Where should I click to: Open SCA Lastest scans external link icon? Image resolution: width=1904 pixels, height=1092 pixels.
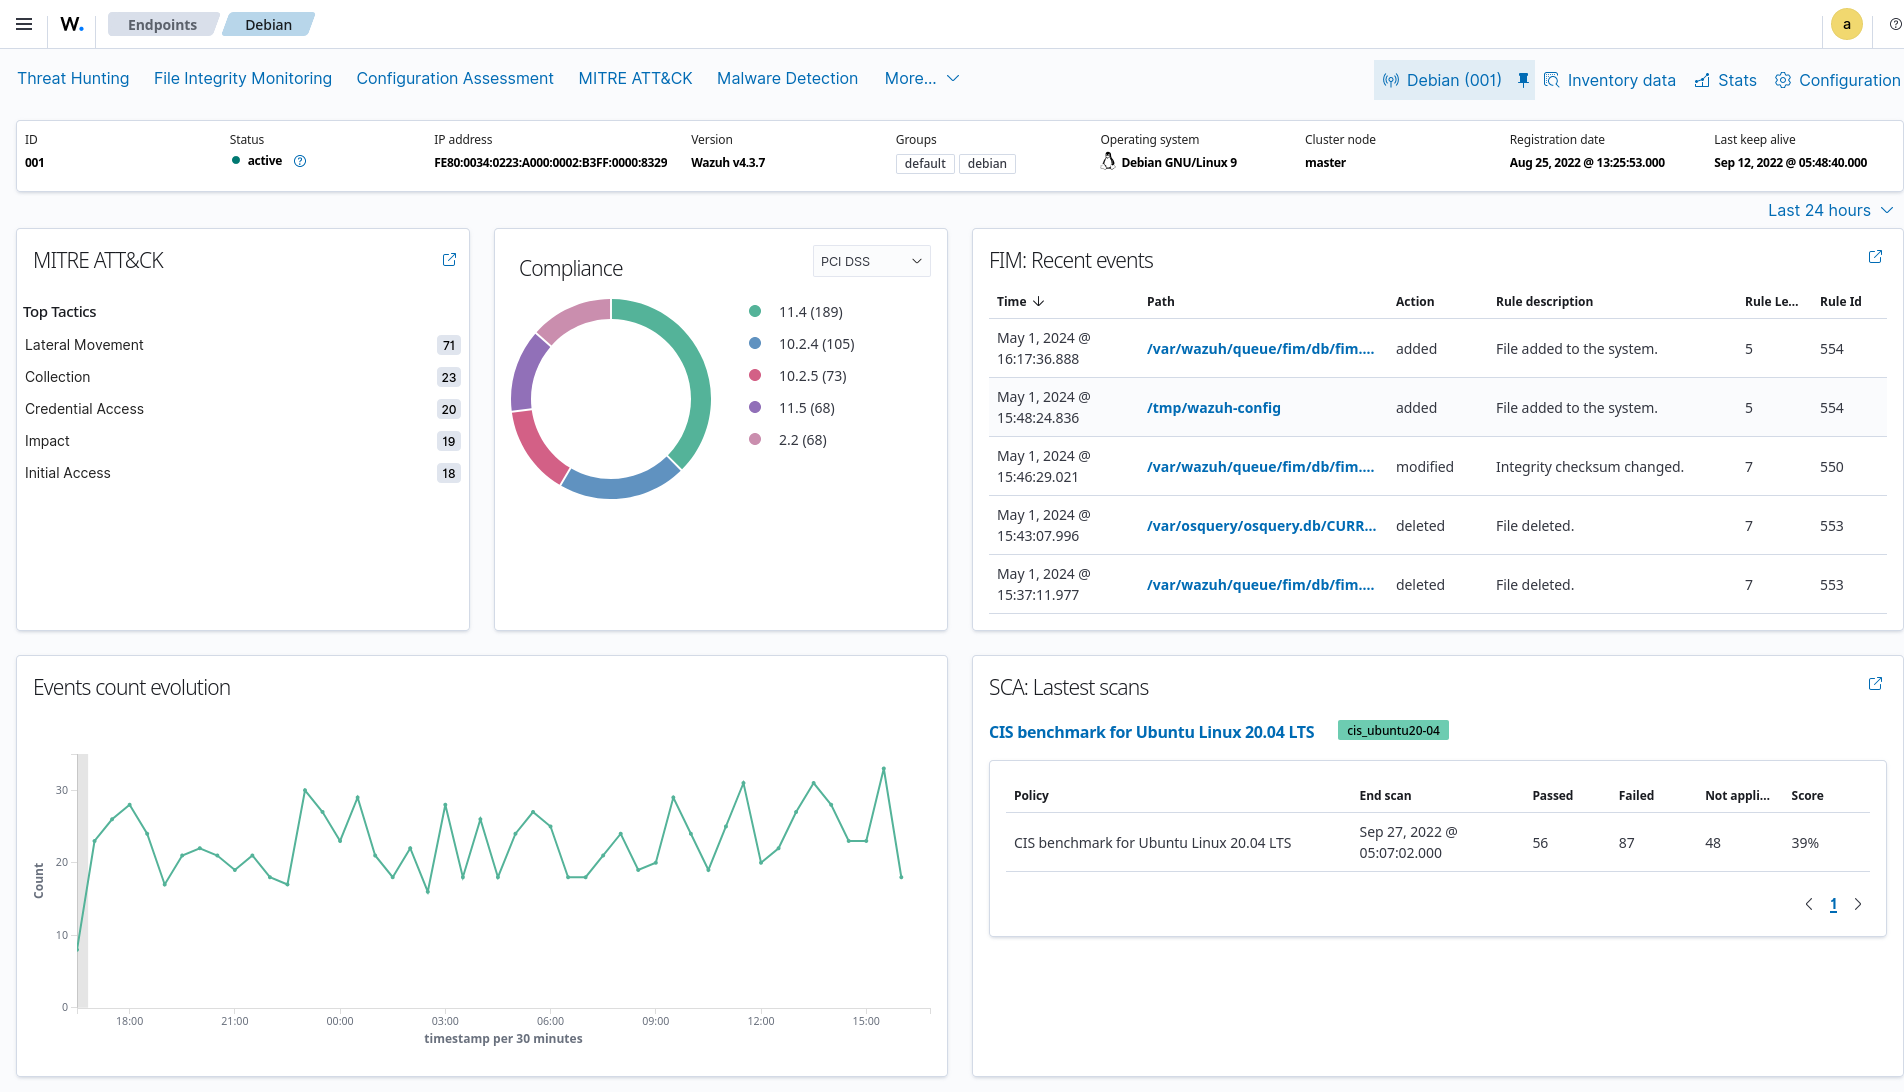(1875, 684)
